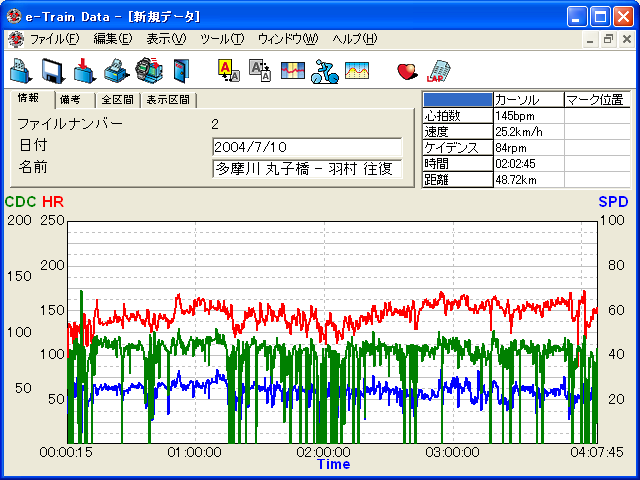The image size is (640, 480).
Task: Click the import download arrow icon
Action: [84, 70]
